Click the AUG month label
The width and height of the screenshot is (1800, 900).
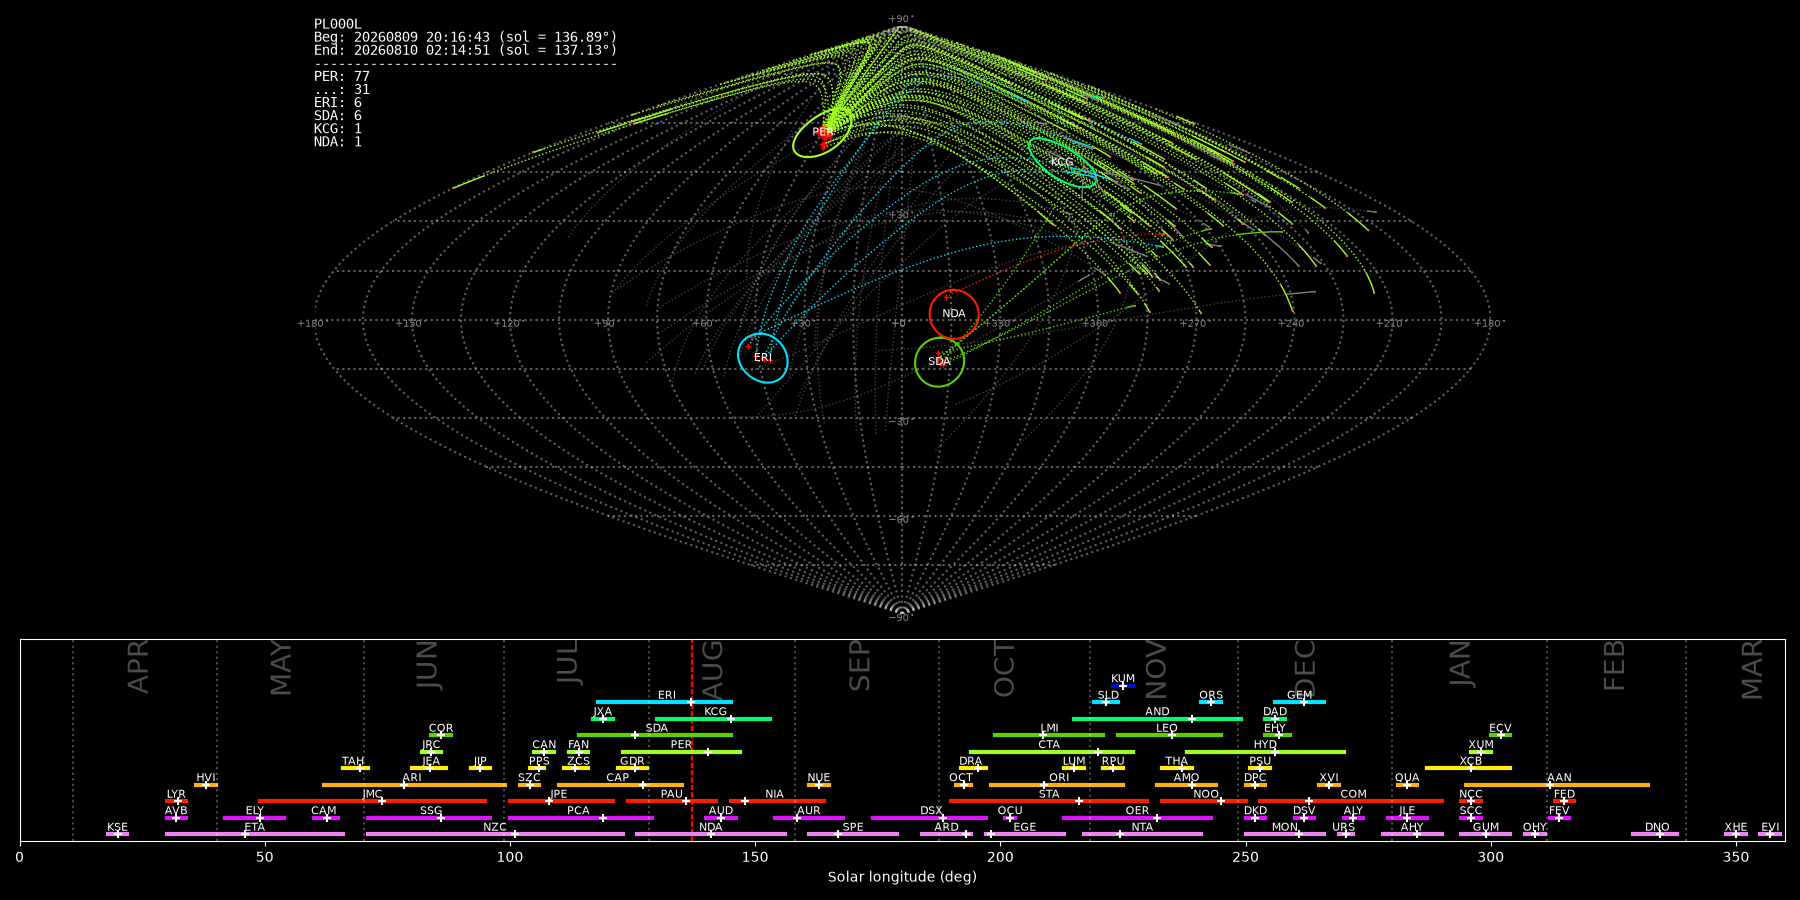point(713,665)
